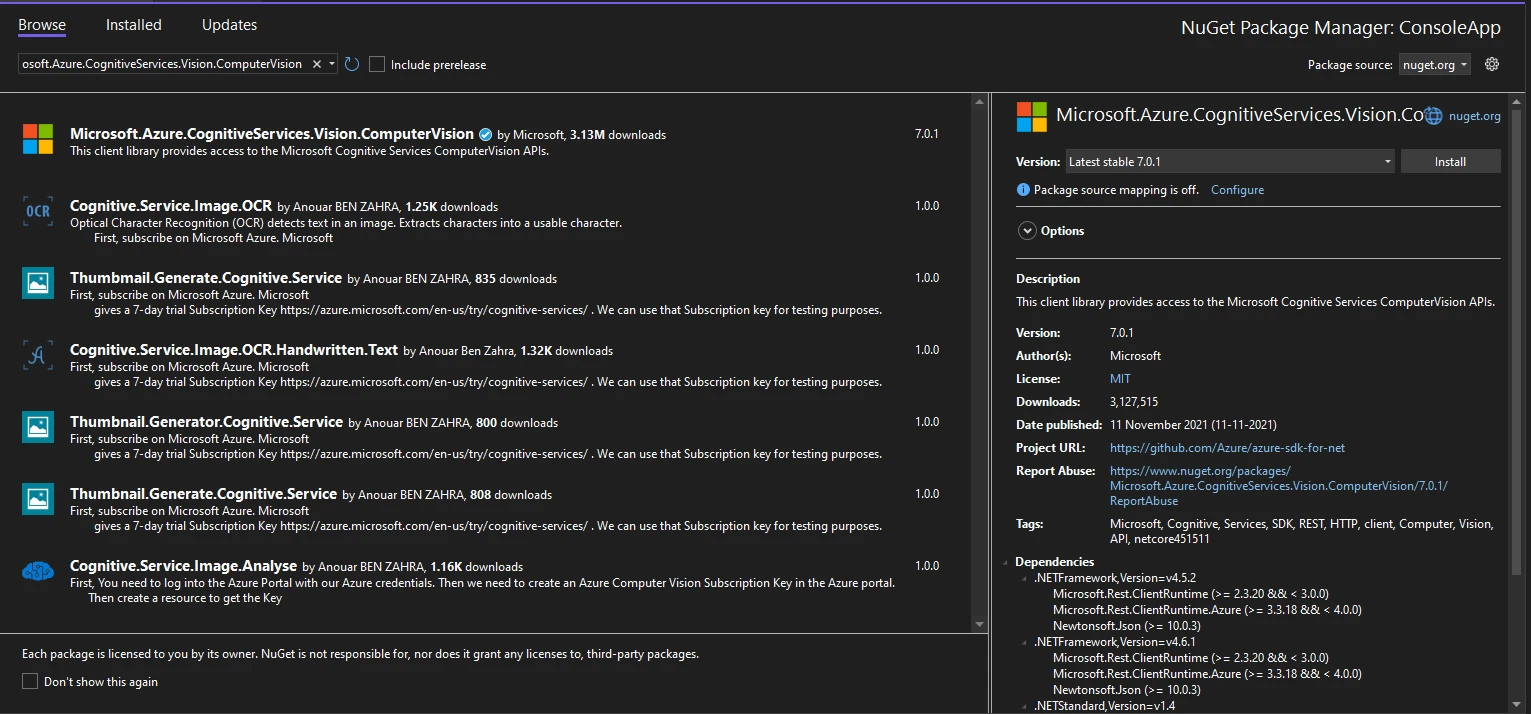This screenshot has height=714, width=1531.
Task: Collapse the .NETFramework v4.5.2 dependency node
Action: (1023, 578)
